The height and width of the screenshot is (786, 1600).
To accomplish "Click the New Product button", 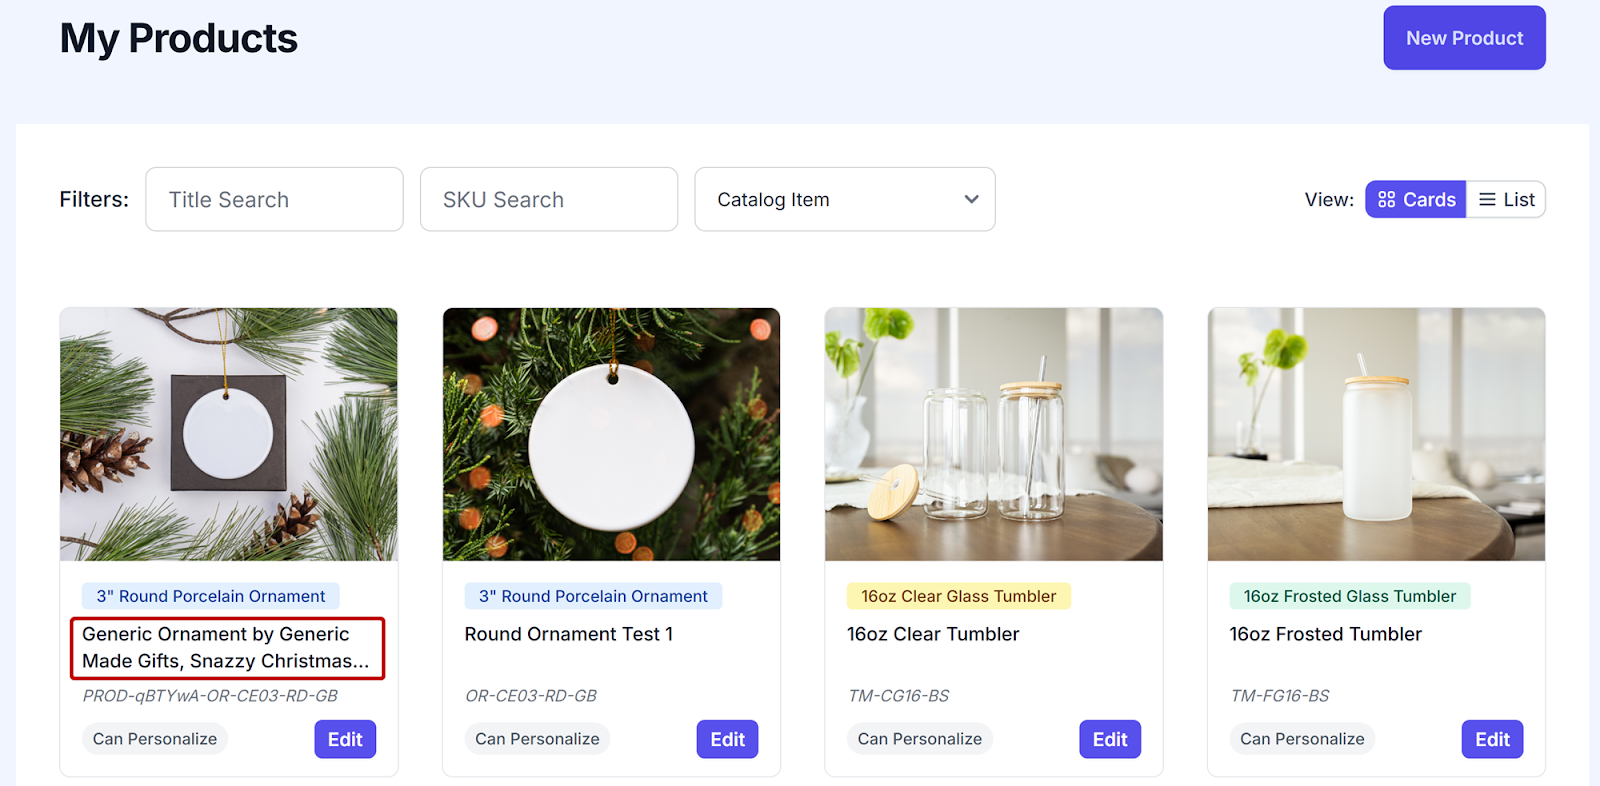I will pyautogui.click(x=1464, y=38).
